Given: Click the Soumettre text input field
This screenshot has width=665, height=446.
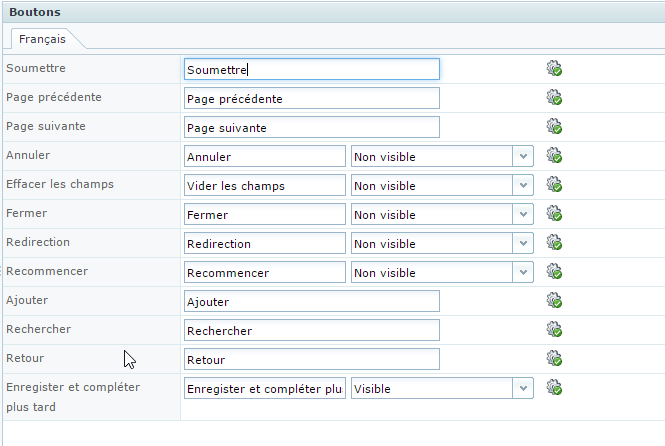Looking at the screenshot, I should (x=312, y=69).
